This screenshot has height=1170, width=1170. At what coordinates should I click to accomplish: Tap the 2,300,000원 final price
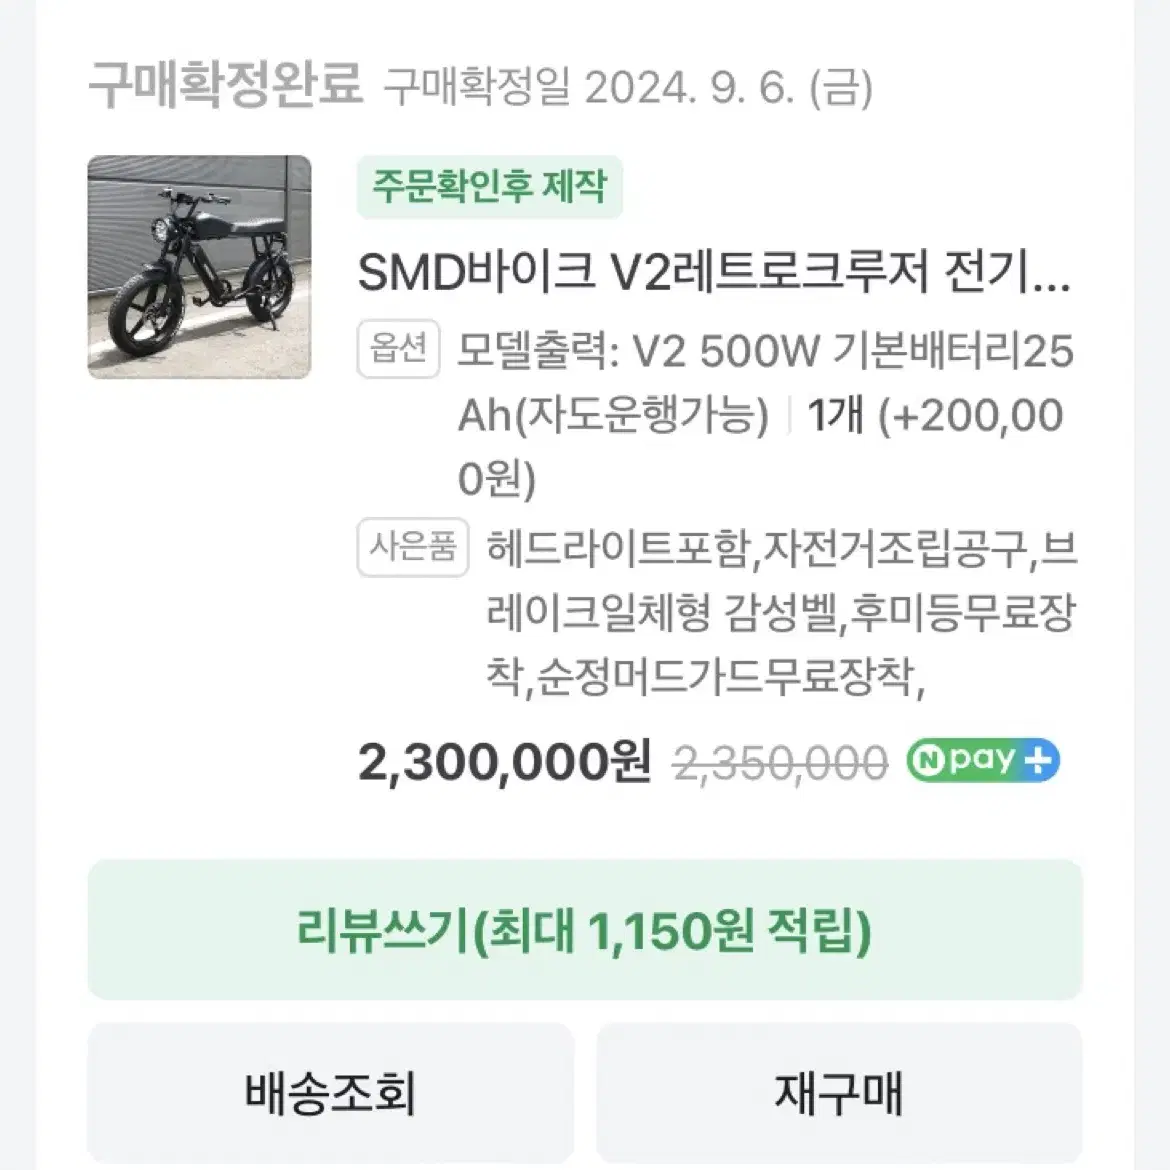tap(505, 763)
